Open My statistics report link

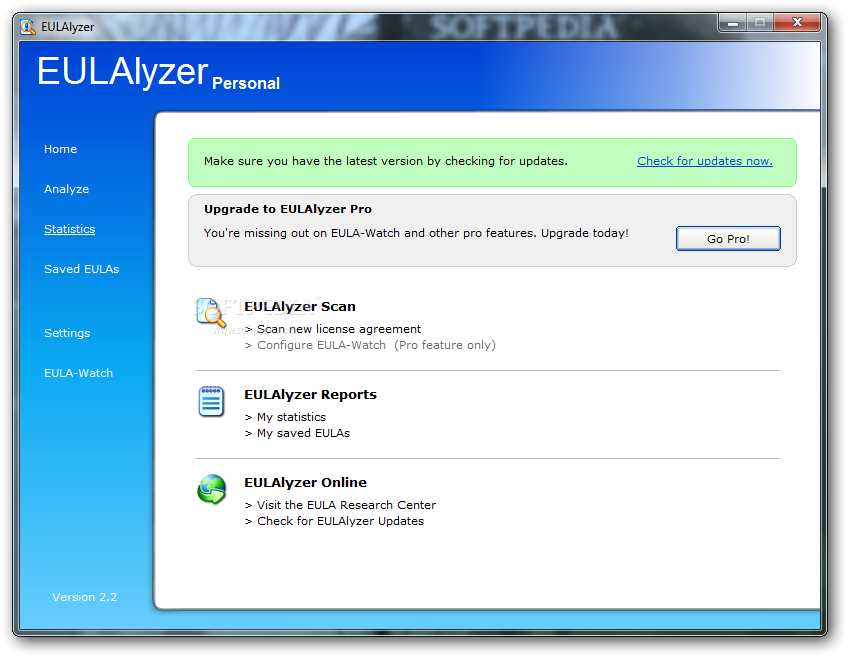292,417
